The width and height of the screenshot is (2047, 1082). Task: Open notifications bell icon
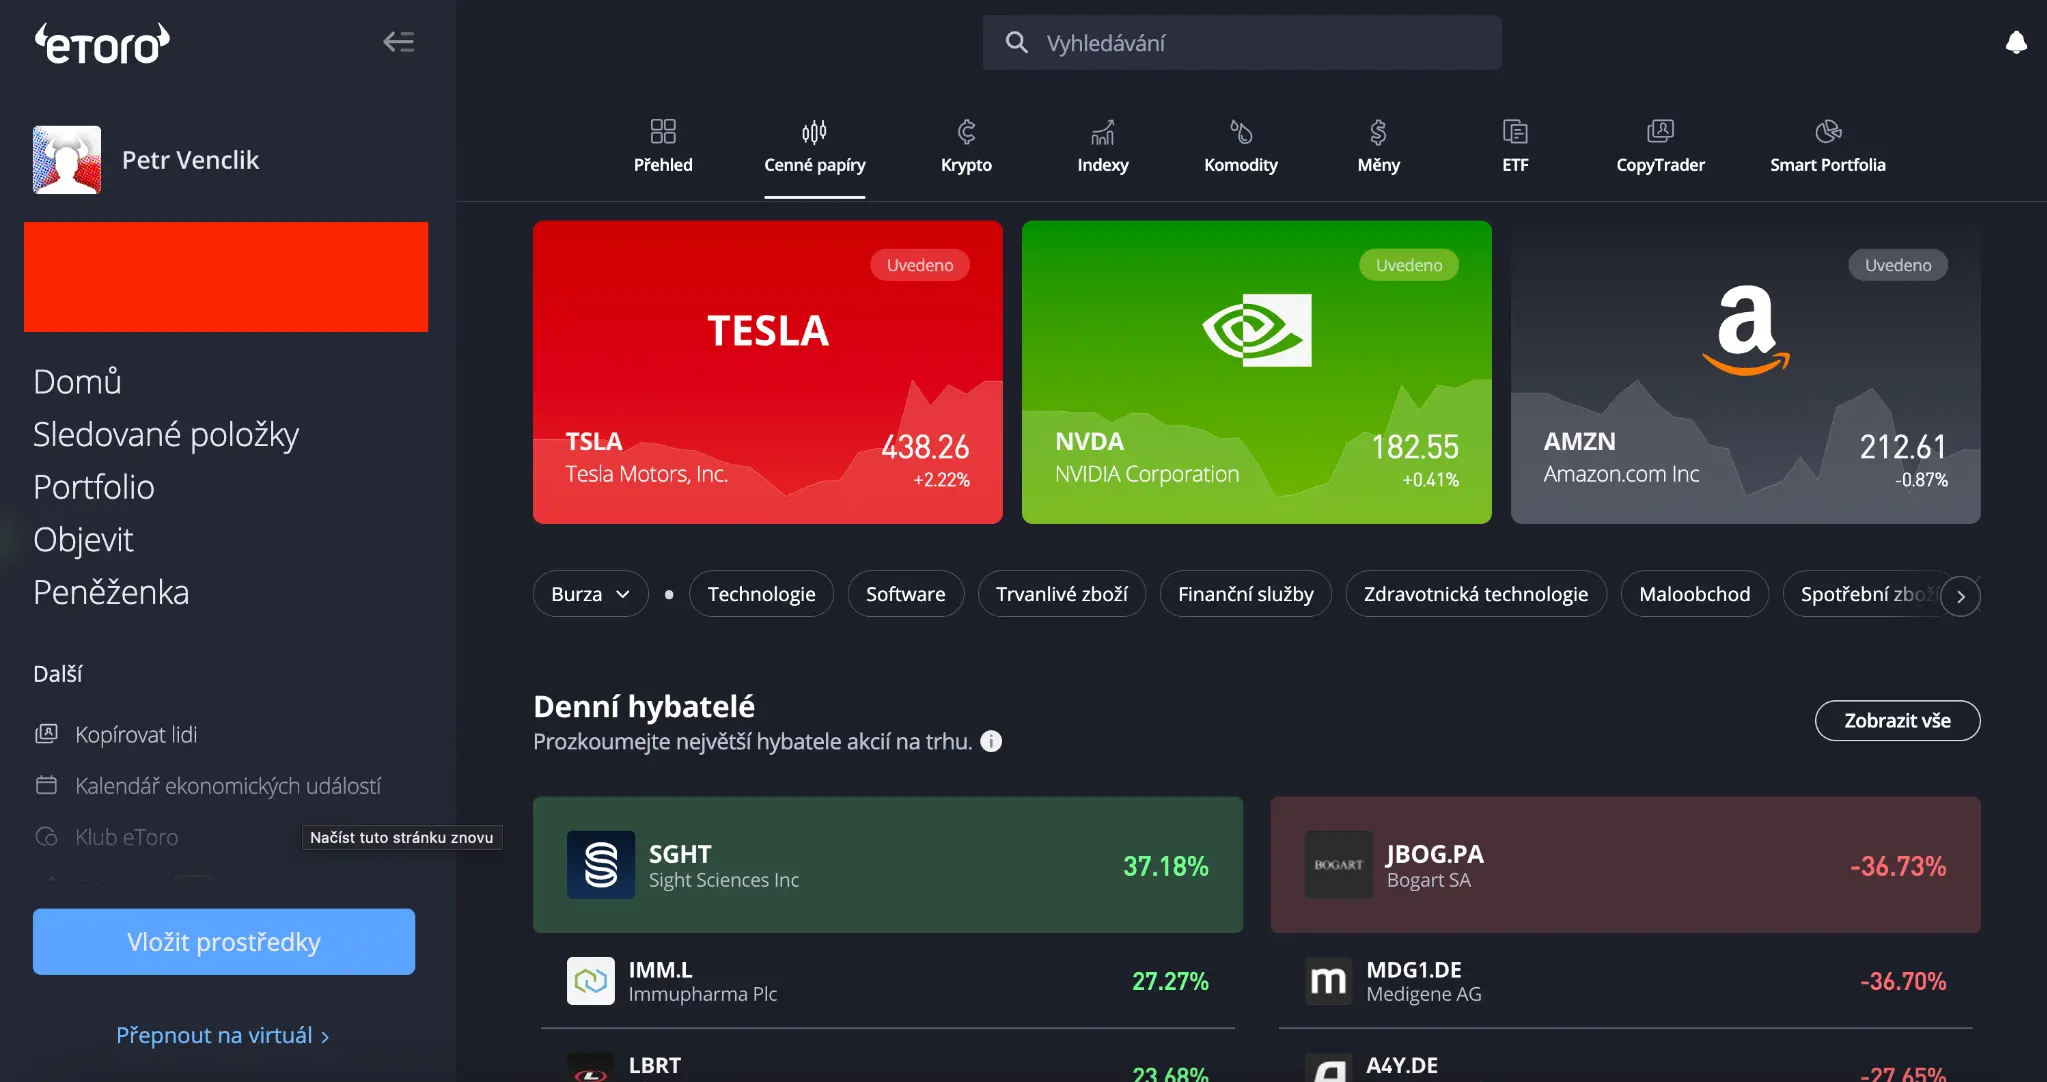[2015, 42]
